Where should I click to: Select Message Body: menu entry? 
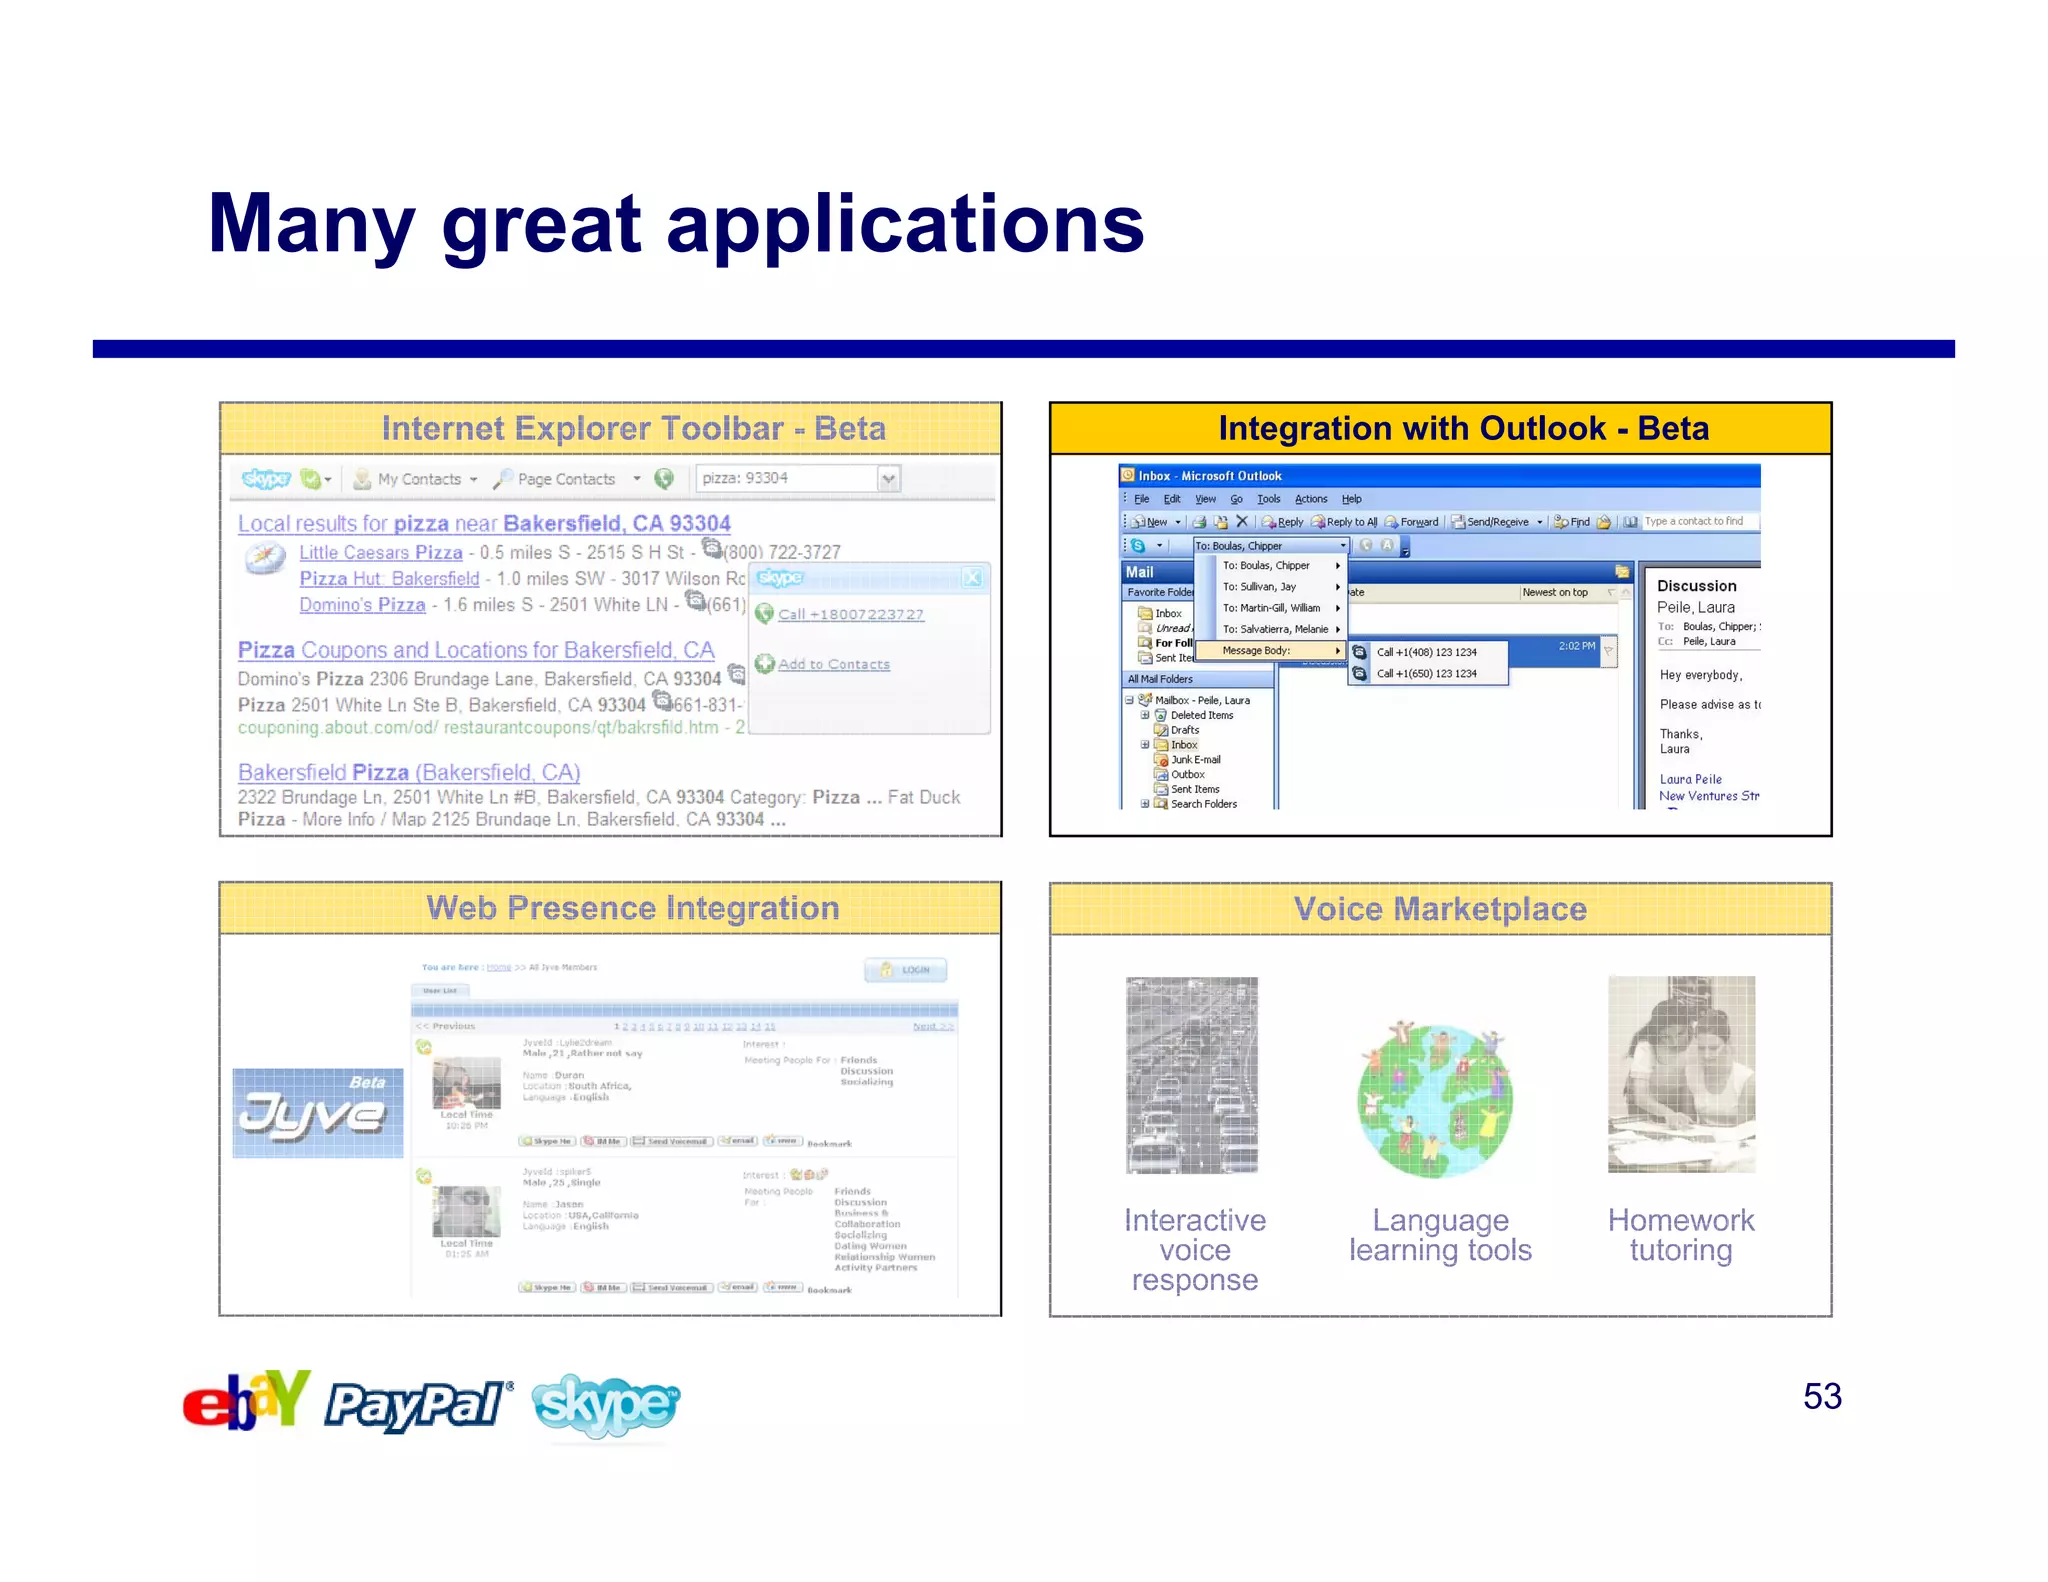1268,650
